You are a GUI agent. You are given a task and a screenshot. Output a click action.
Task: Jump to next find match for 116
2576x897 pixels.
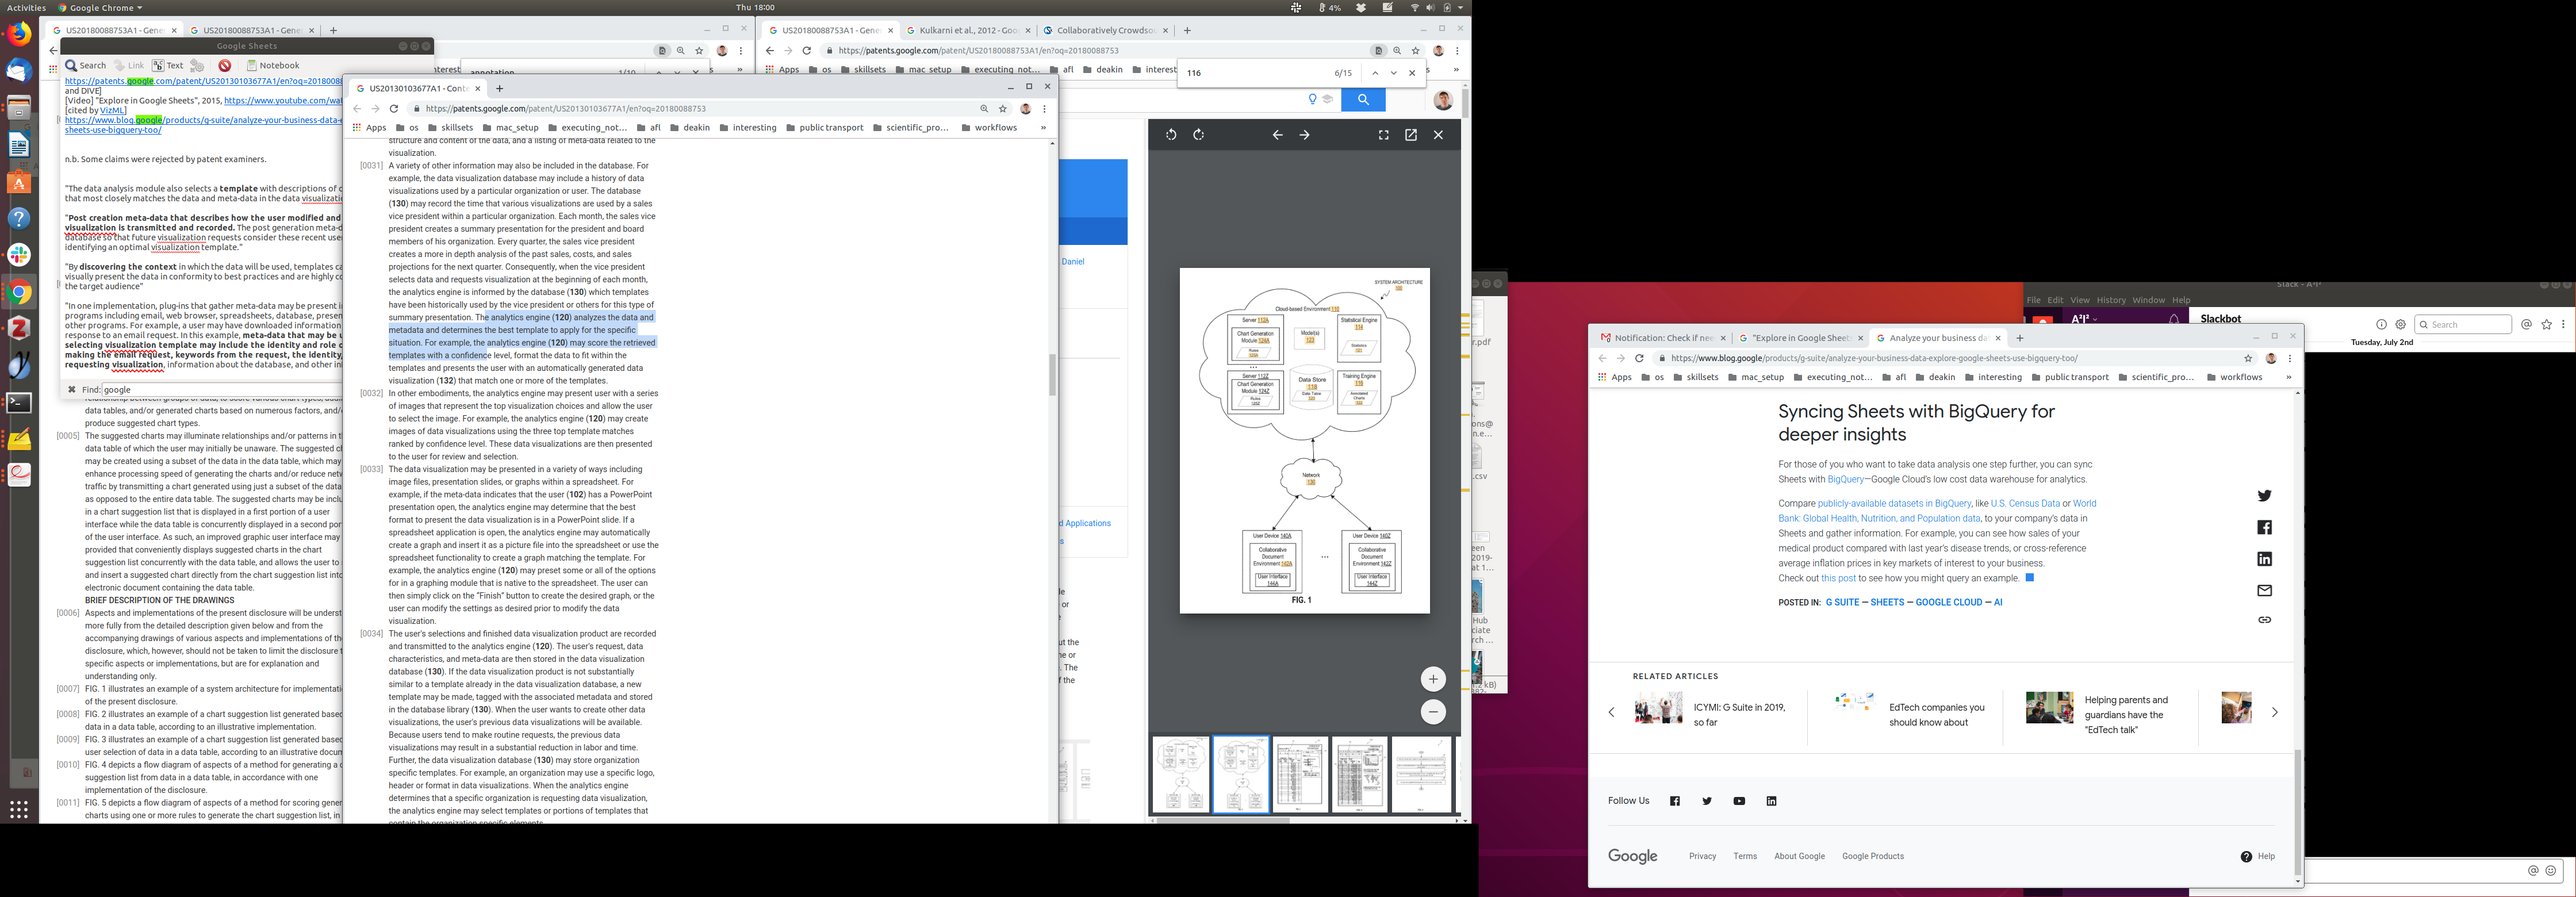(1393, 73)
